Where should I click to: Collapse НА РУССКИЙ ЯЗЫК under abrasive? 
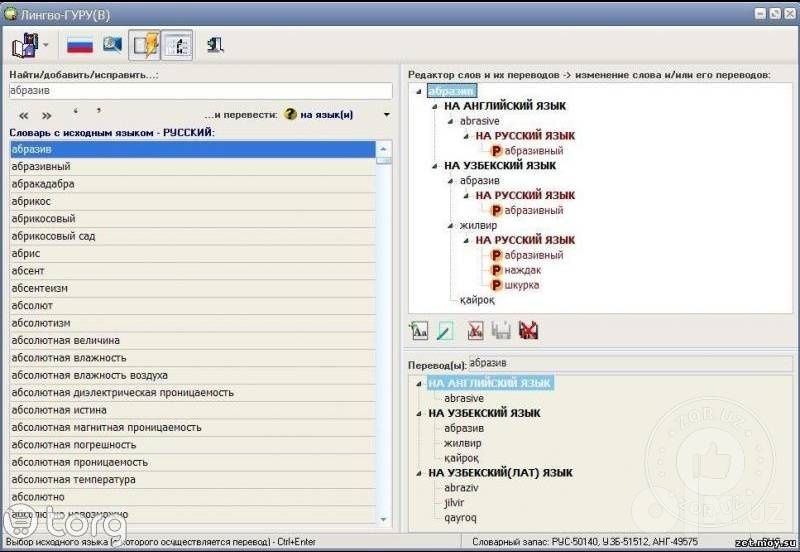coord(466,136)
